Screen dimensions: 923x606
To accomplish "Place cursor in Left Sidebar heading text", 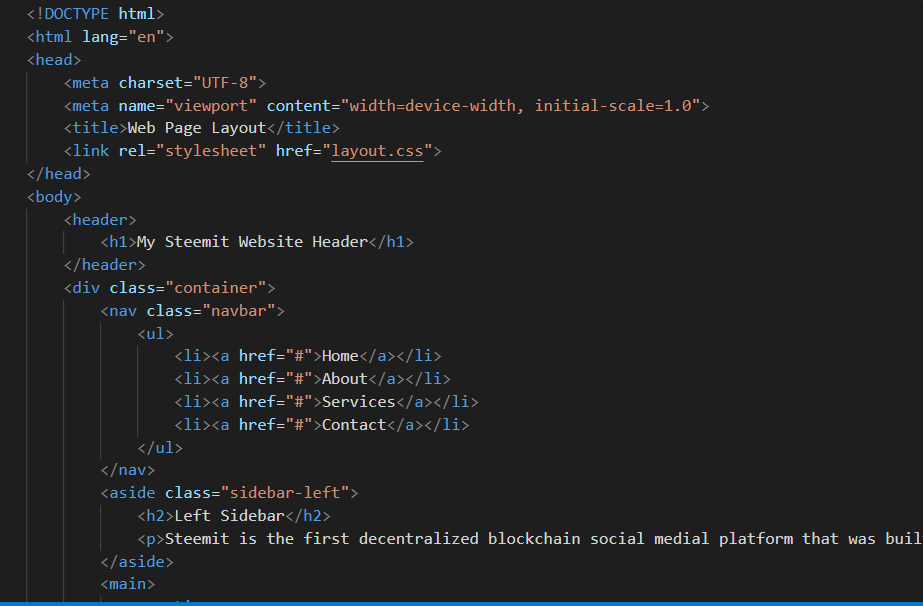I will (230, 516).
